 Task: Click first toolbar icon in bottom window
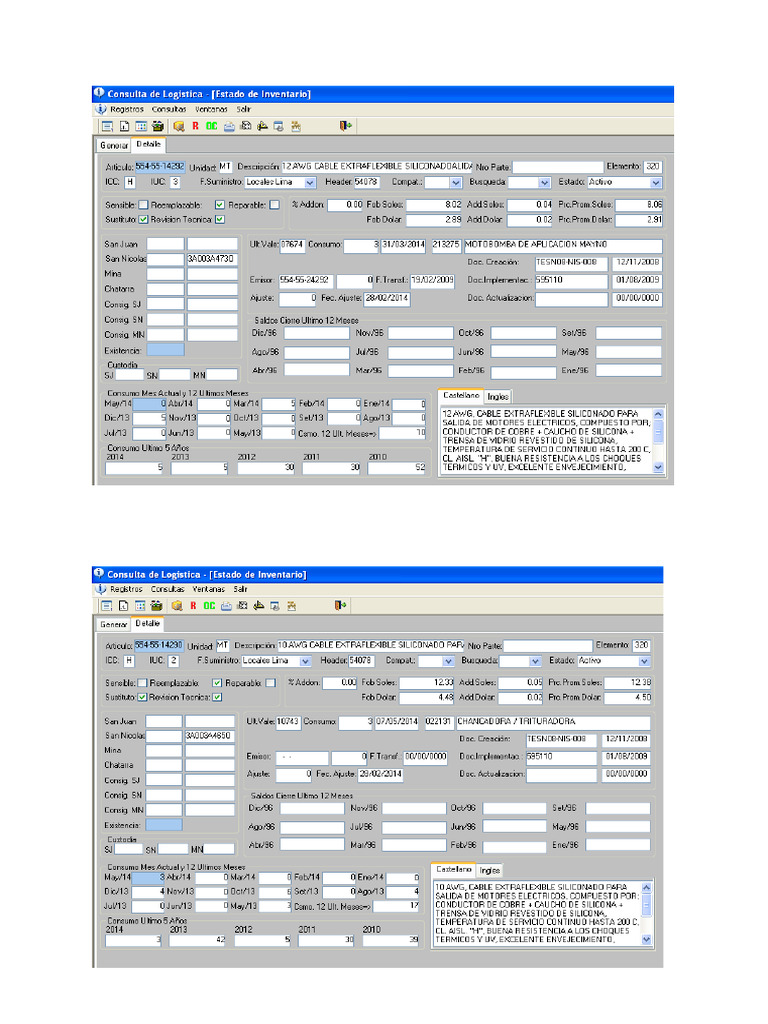click(105, 605)
